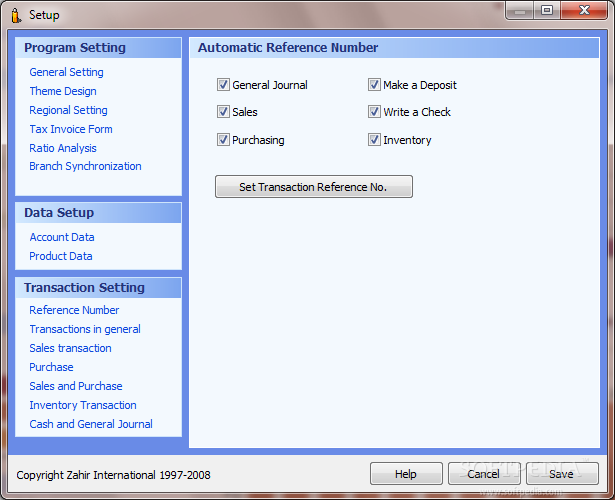615x500 pixels.
Task: Go to Cash and General Journal
Action: tap(91, 424)
